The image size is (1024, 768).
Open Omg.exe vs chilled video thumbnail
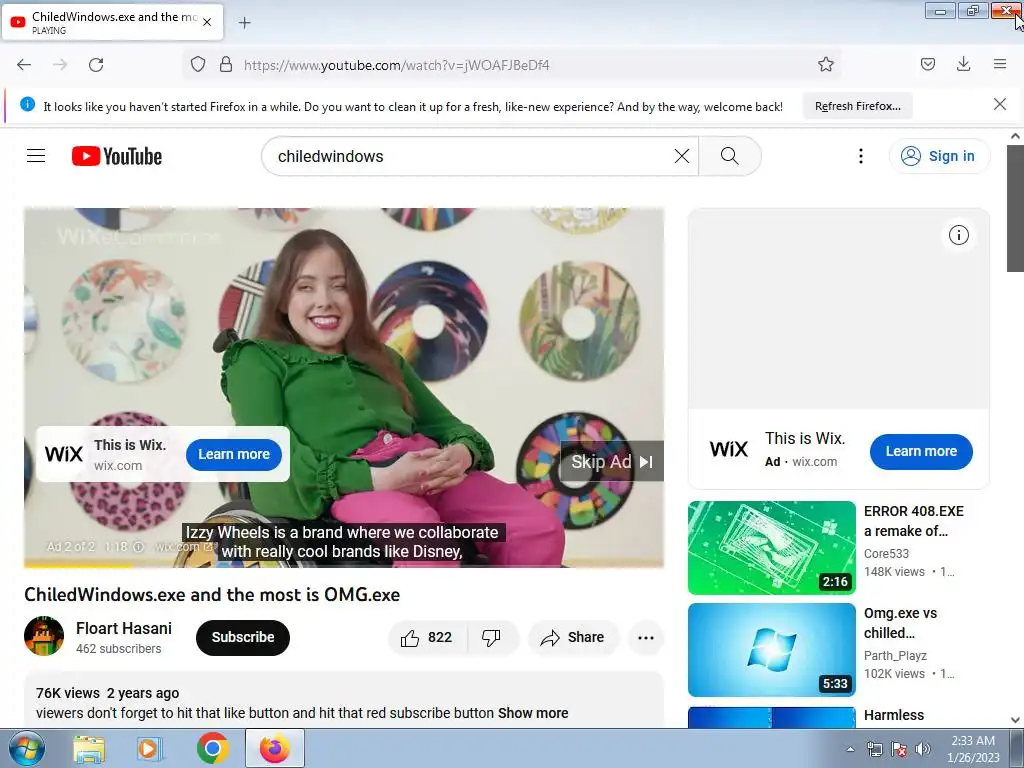click(771, 650)
